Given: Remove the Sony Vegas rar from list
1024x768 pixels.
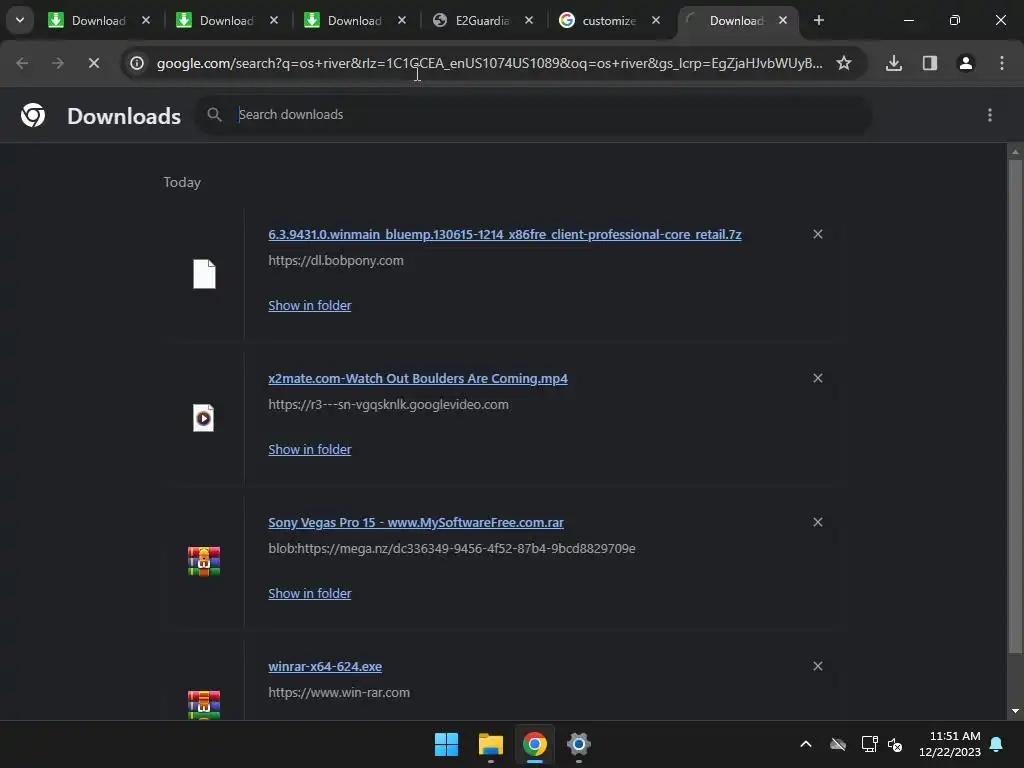Looking at the screenshot, I should [818, 522].
